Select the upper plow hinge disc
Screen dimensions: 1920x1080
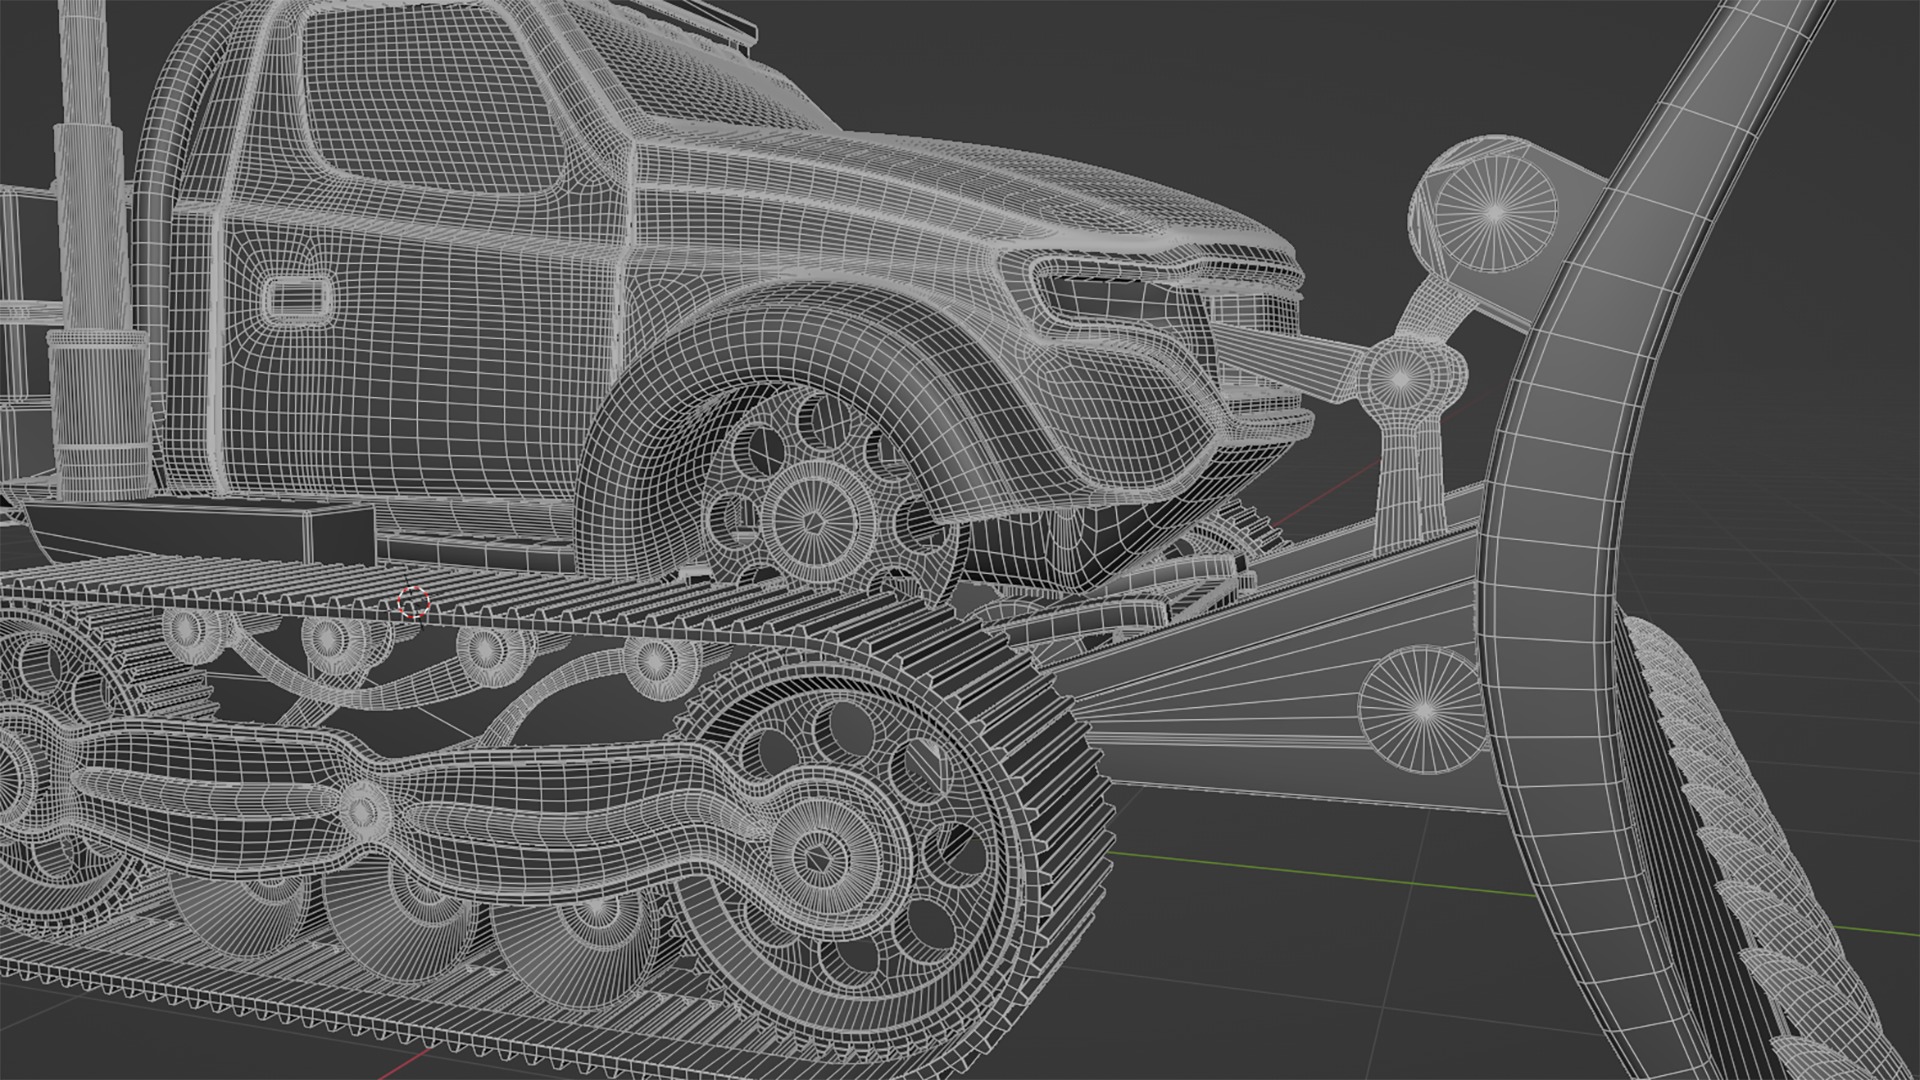pyautogui.click(x=1496, y=211)
